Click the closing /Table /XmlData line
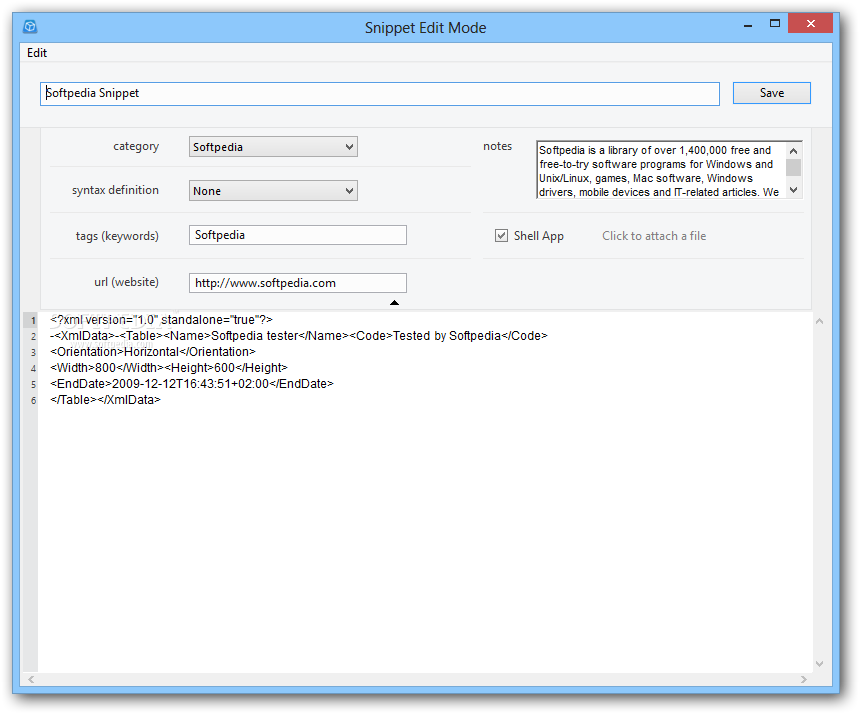 [105, 400]
